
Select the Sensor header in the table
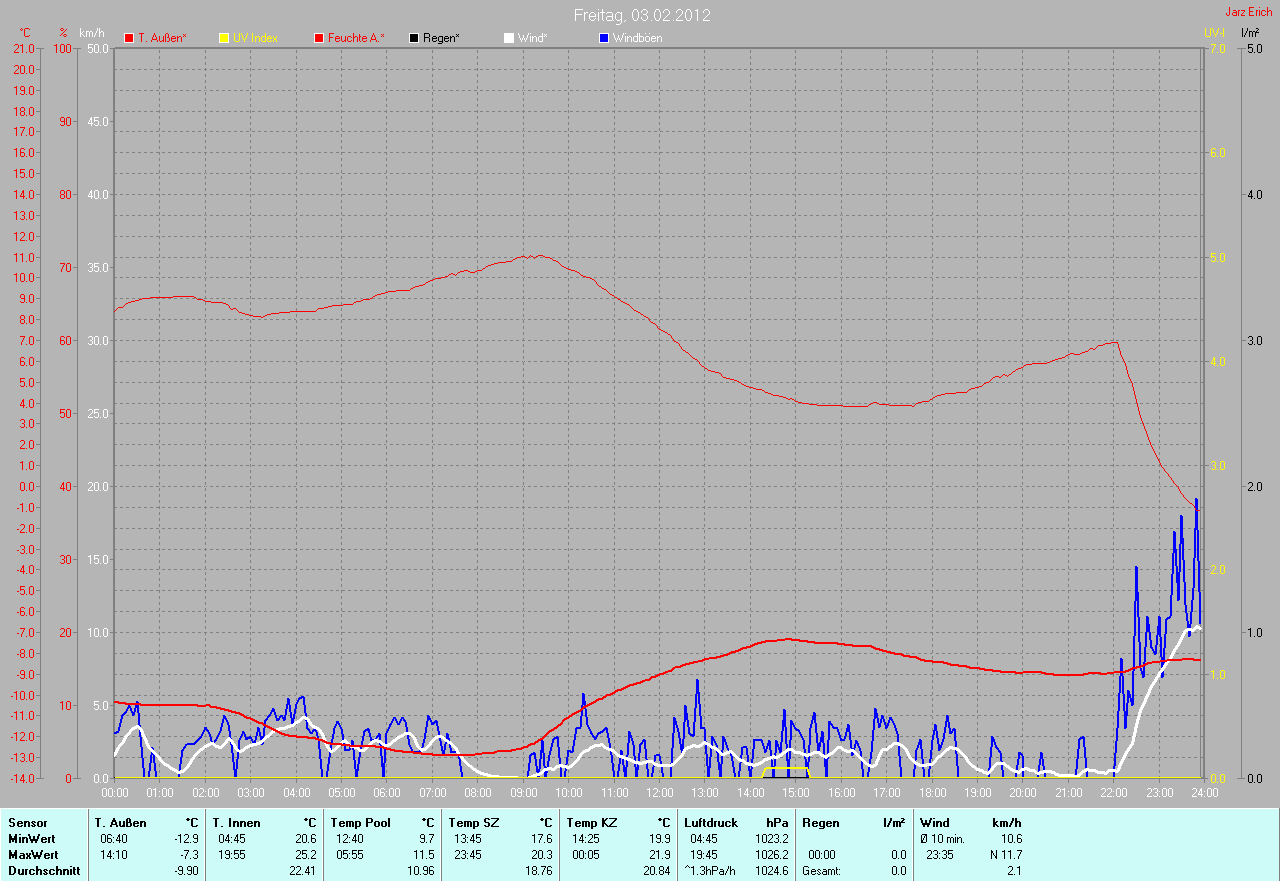(x=27, y=823)
